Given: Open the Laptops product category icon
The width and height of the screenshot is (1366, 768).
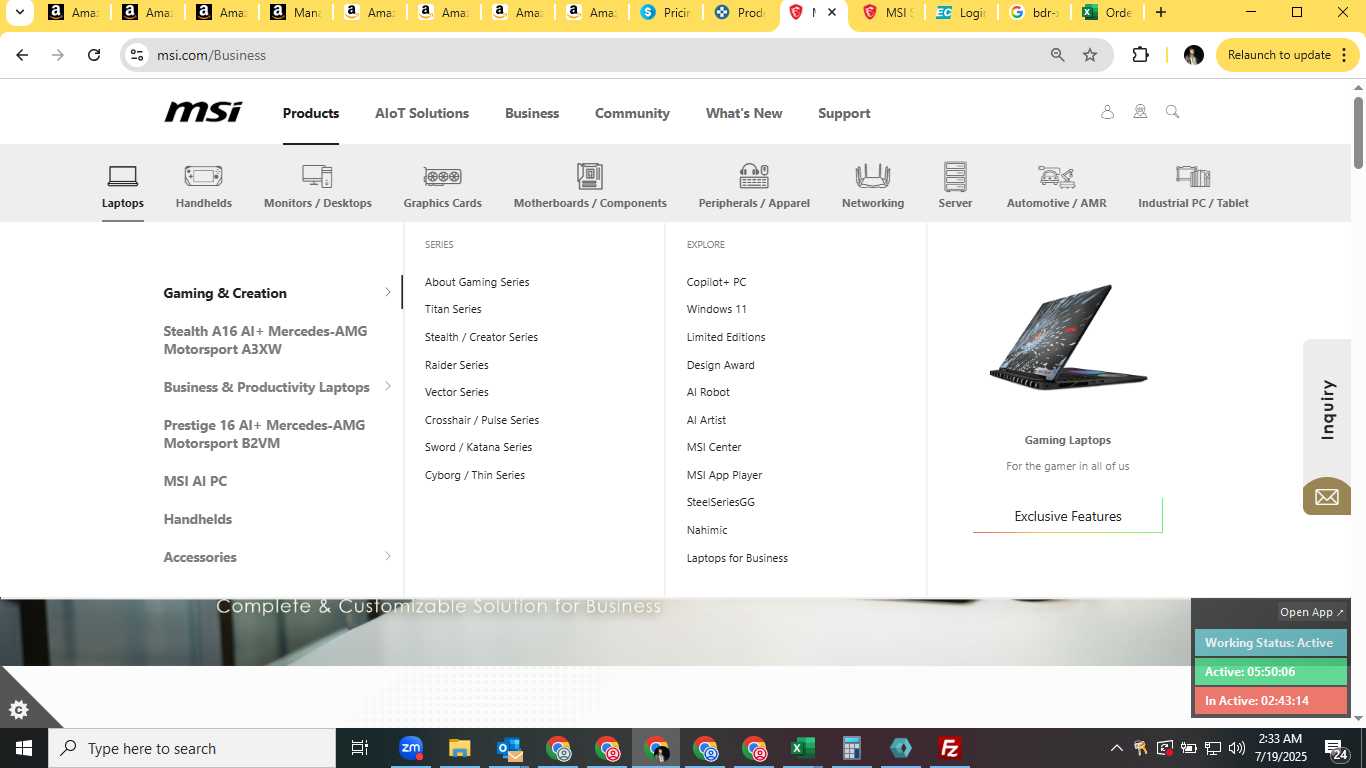Looking at the screenshot, I should click(x=123, y=177).
